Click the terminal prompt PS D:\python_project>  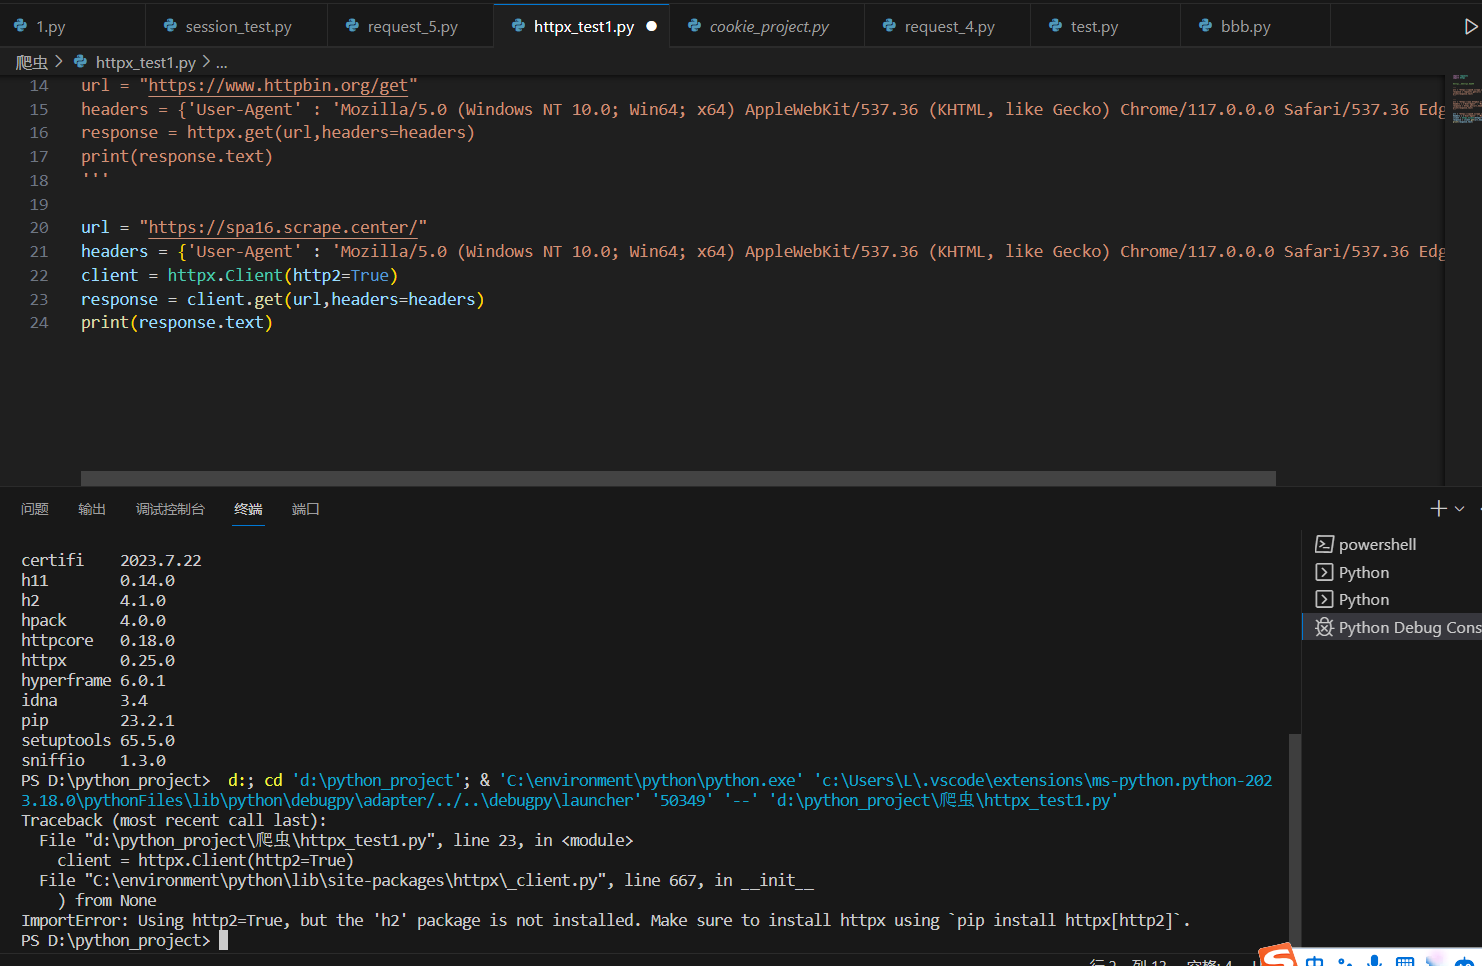coord(116,940)
